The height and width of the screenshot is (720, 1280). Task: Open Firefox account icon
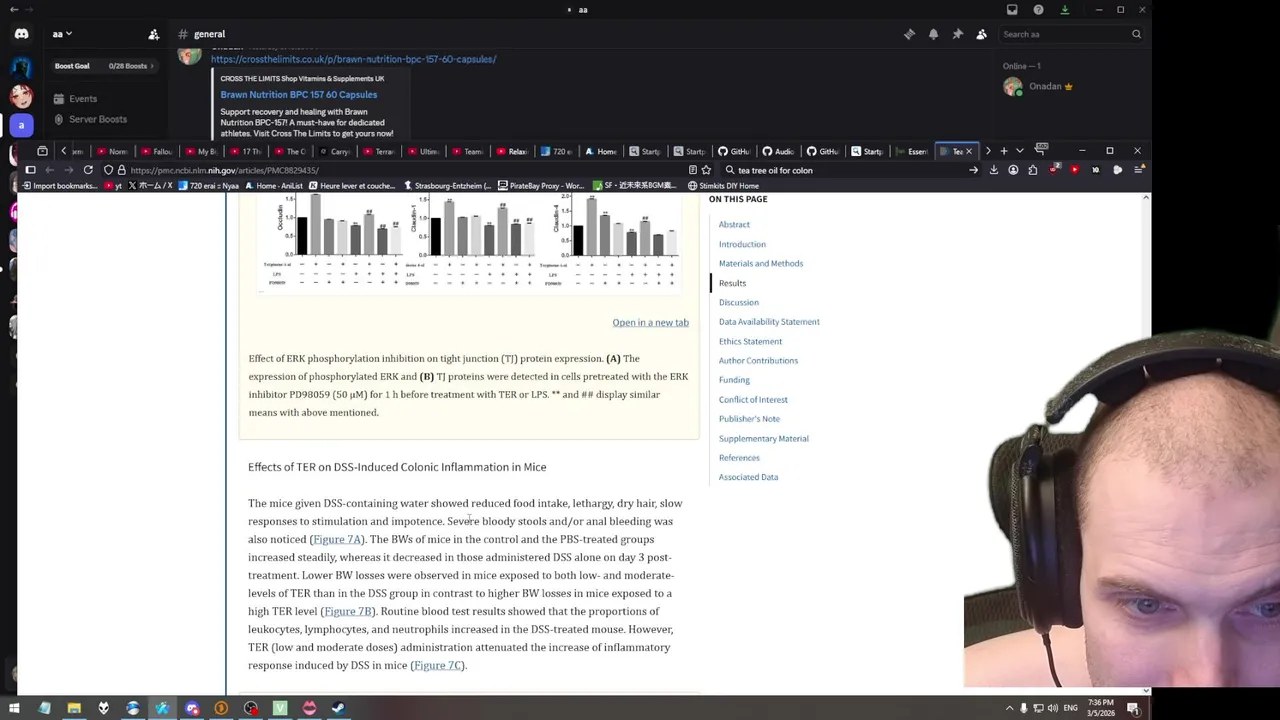click(1013, 170)
